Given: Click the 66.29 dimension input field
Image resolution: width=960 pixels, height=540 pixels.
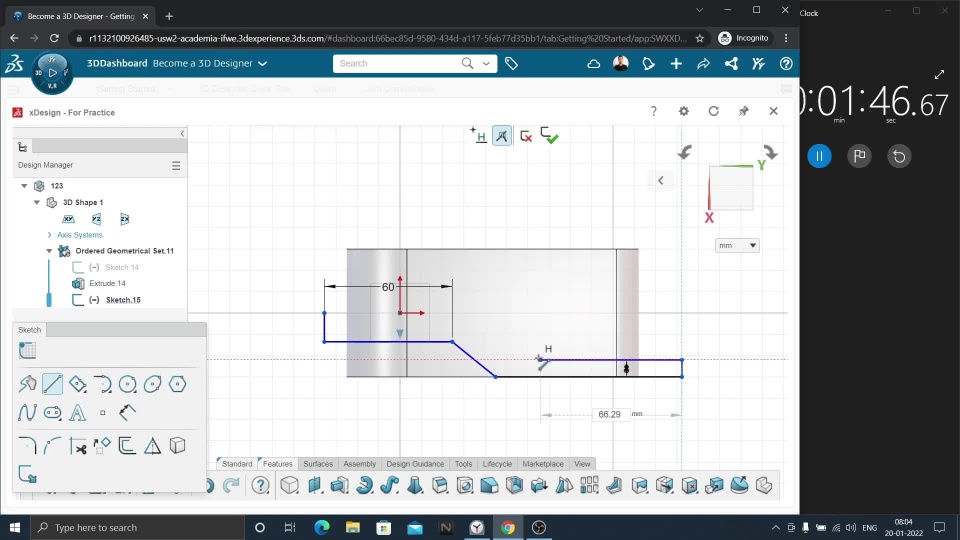Looking at the screenshot, I should coord(609,414).
